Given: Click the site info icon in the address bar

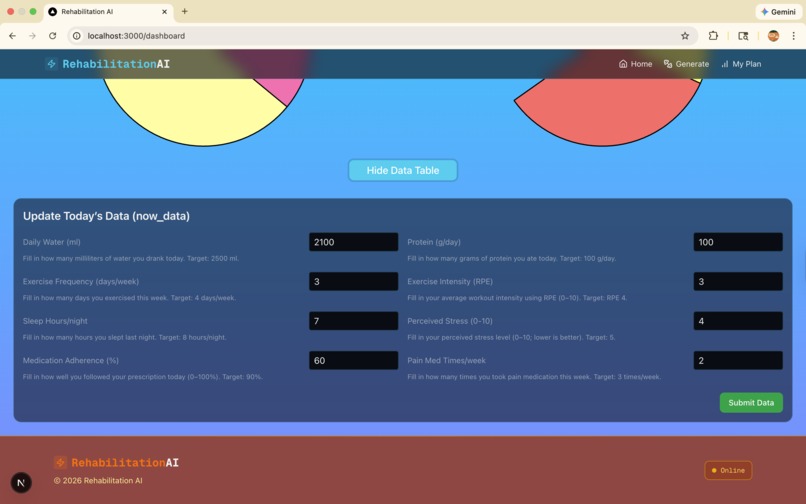Looking at the screenshot, I should 77,36.
